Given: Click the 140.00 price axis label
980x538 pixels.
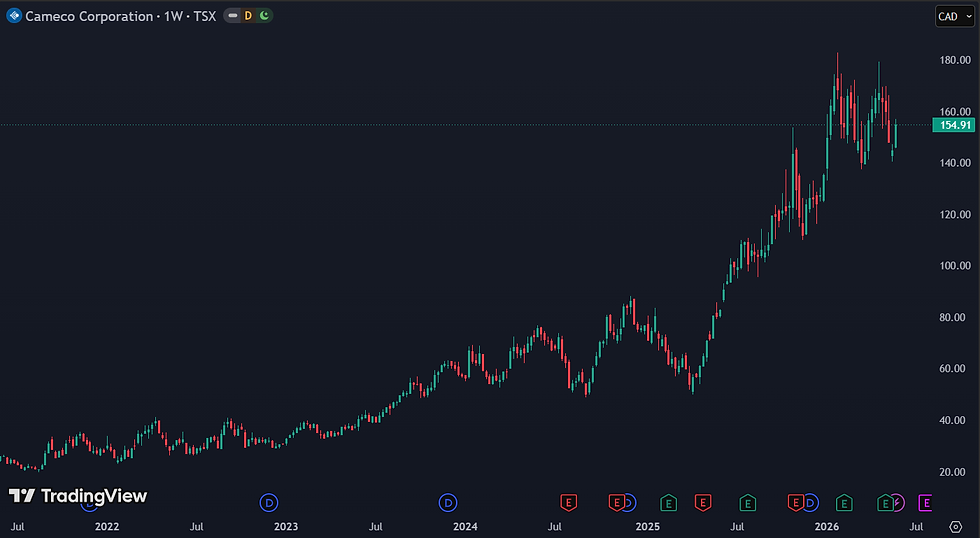Looking at the screenshot, I should tap(955, 162).
